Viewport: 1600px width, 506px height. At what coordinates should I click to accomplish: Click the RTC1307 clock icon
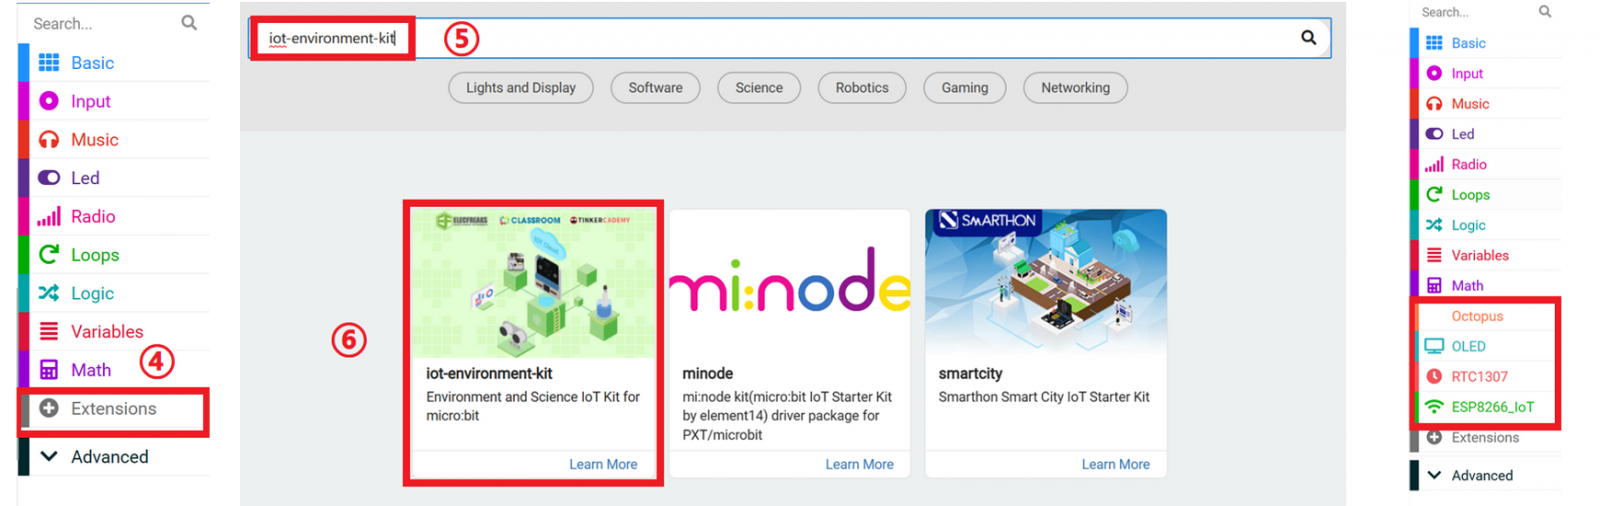(x=1434, y=376)
